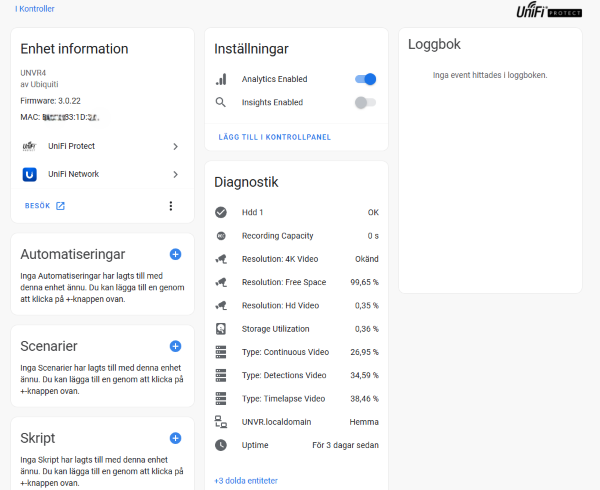Open Type: Timelapse Video entity
The height and width of the screenshot is (490, 600).
pyautogui.click(x=297, y=399)
